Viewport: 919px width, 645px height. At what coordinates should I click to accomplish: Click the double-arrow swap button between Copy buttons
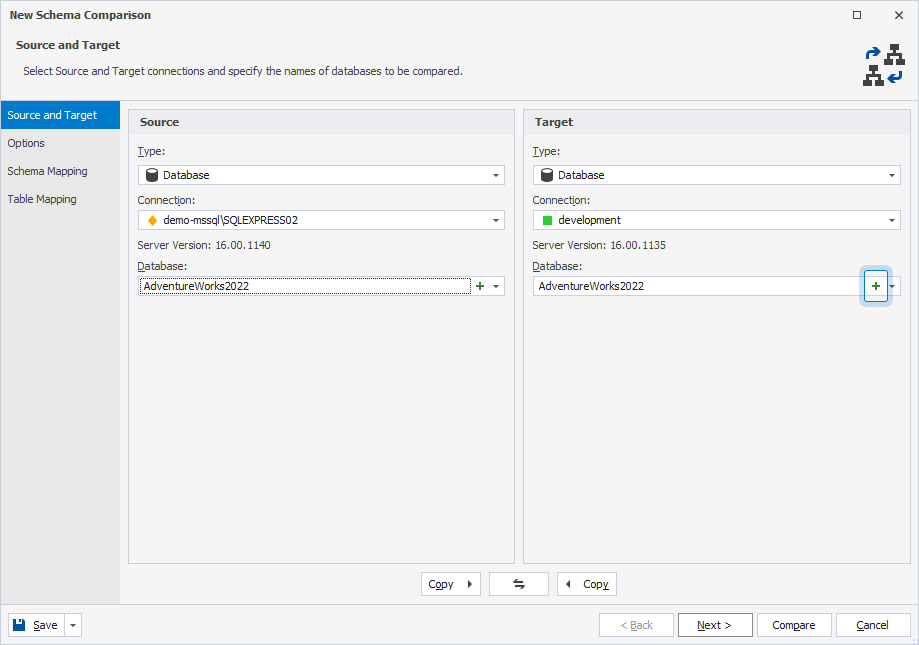click(x=518, y=584)
